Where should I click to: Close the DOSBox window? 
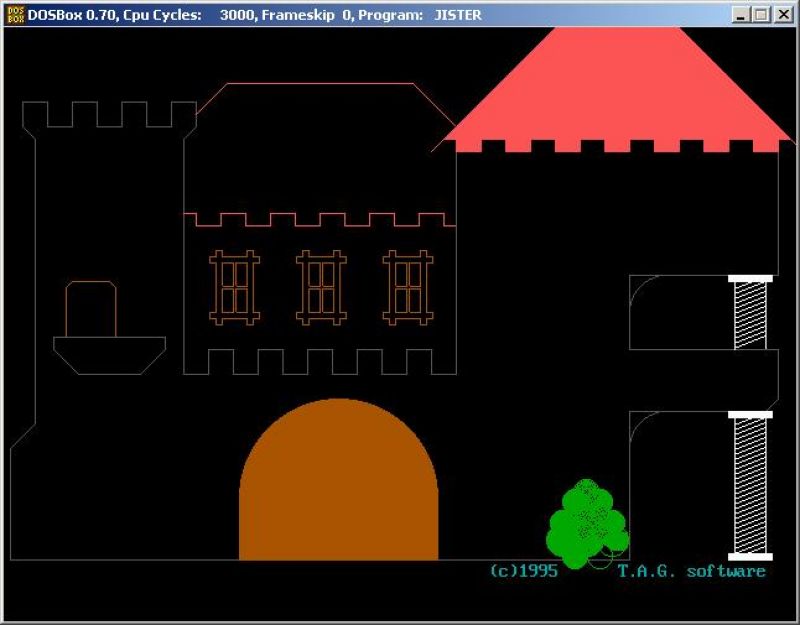(783, 15)
